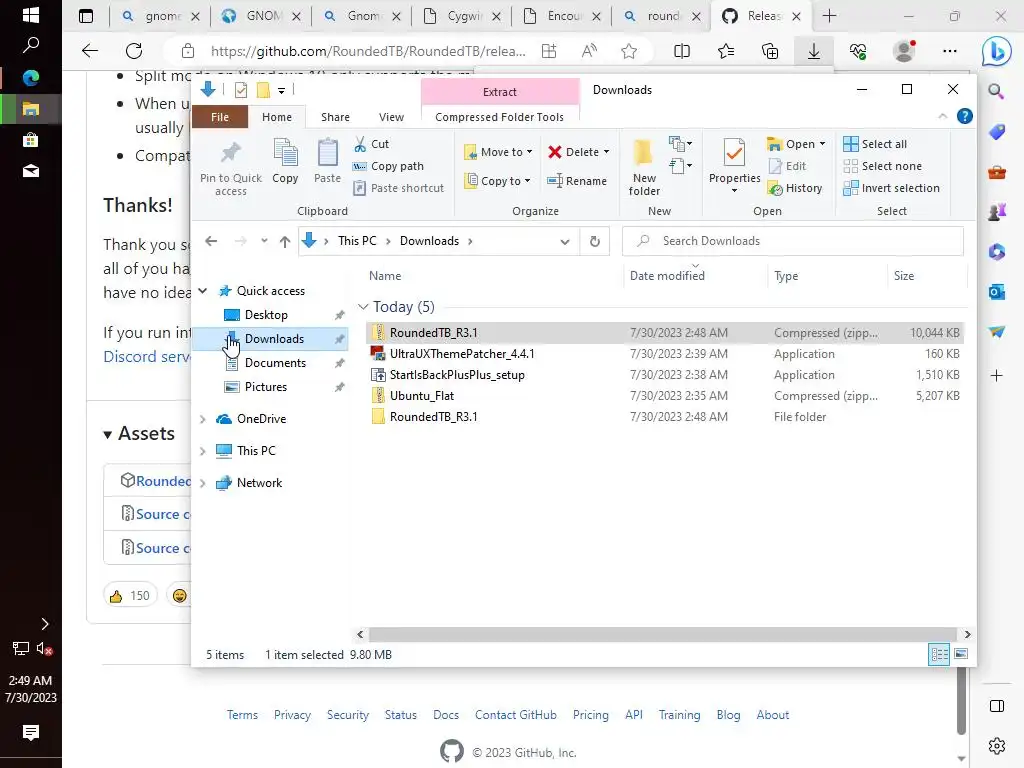Cut the selected file
1024x768 pixels.
371,144
